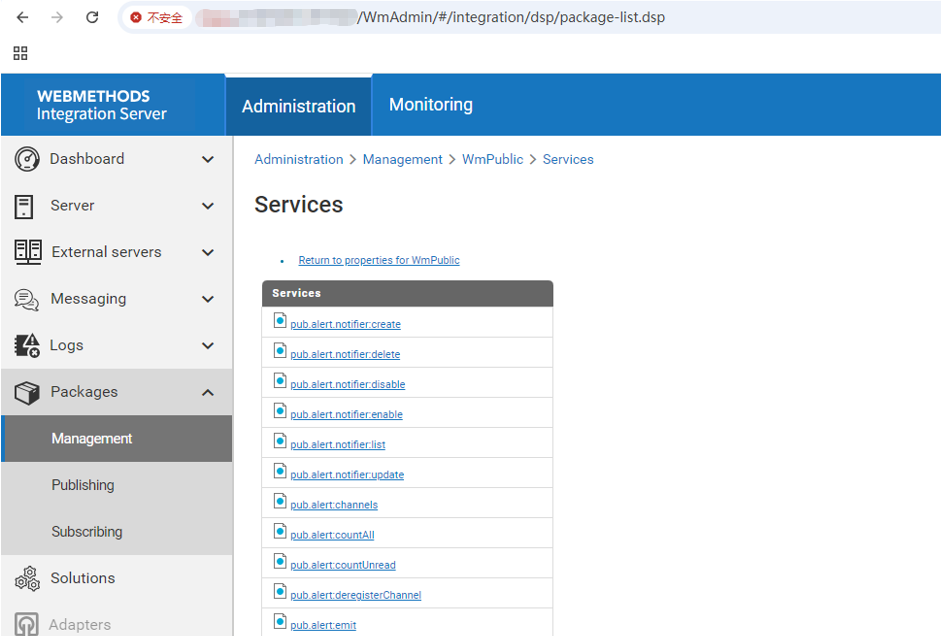Click Return to properties for WmPublic
This screenshot has height=636, width=941.
click(x=379, y=260)
